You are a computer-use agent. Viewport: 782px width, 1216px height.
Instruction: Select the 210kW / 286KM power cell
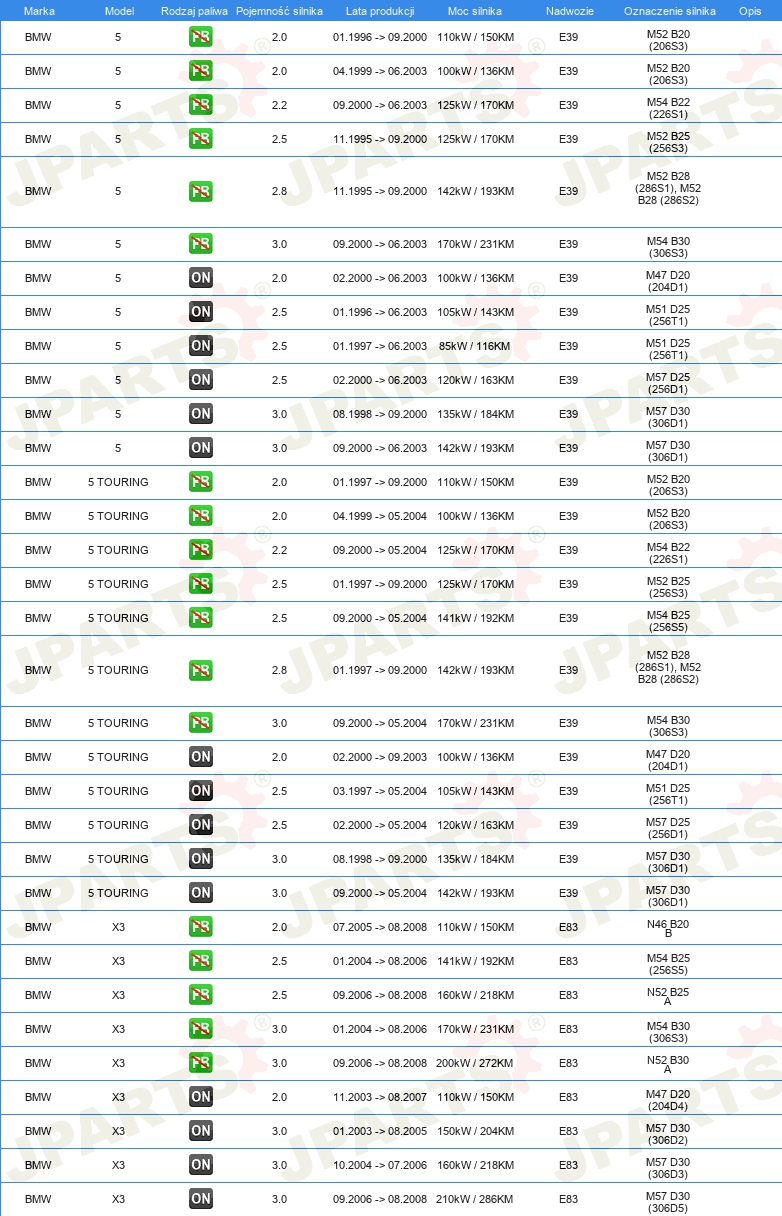(x=475, y=1199)
